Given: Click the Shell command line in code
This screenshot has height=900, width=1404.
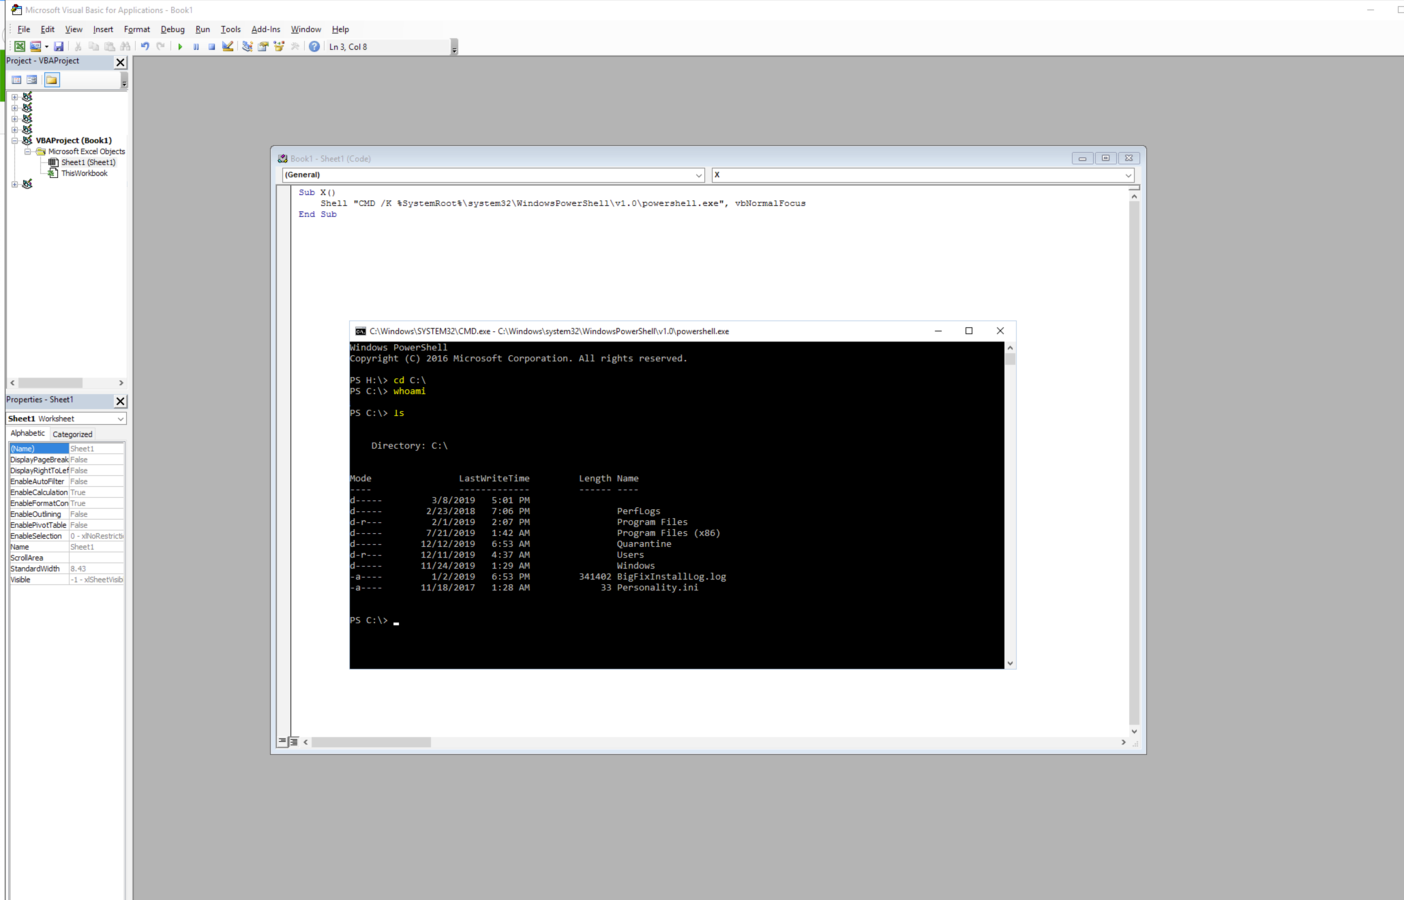Looking at the screenshot, I should point(563,203).
